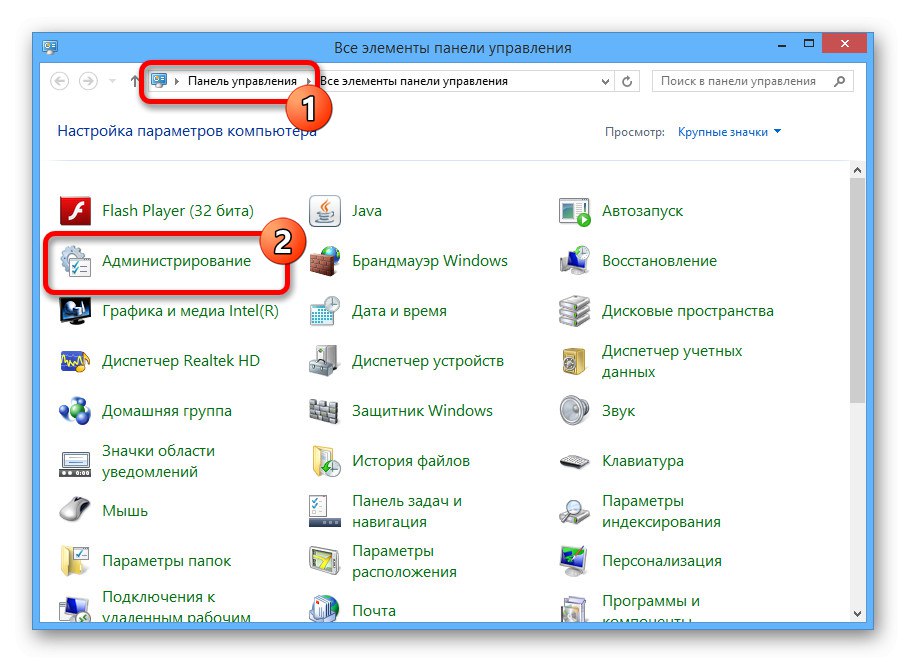Viewport: 906px width, 662px height.
Task: Click the Почта mail icon
Action: coord(325,609)
